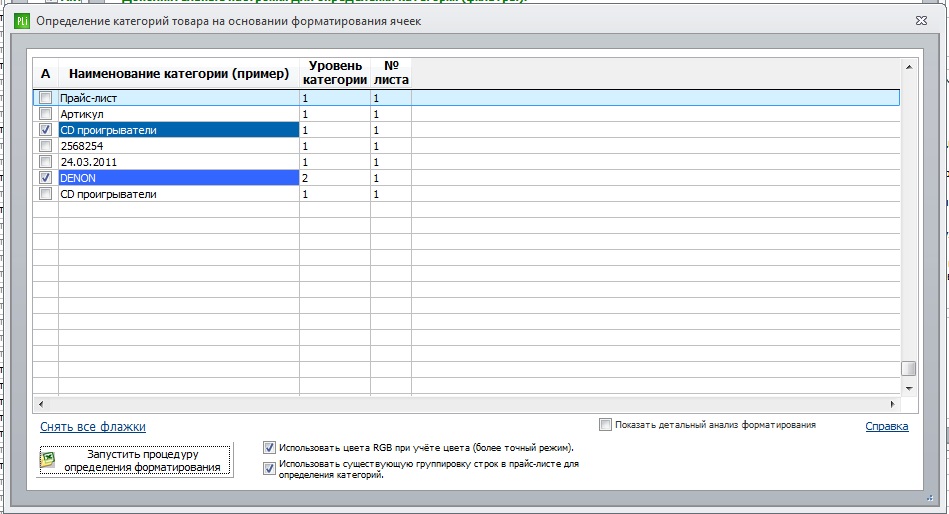Select the 24.03.2011 name cell
The width and height of the screenshot is (949, 514).
click(179, 162)
